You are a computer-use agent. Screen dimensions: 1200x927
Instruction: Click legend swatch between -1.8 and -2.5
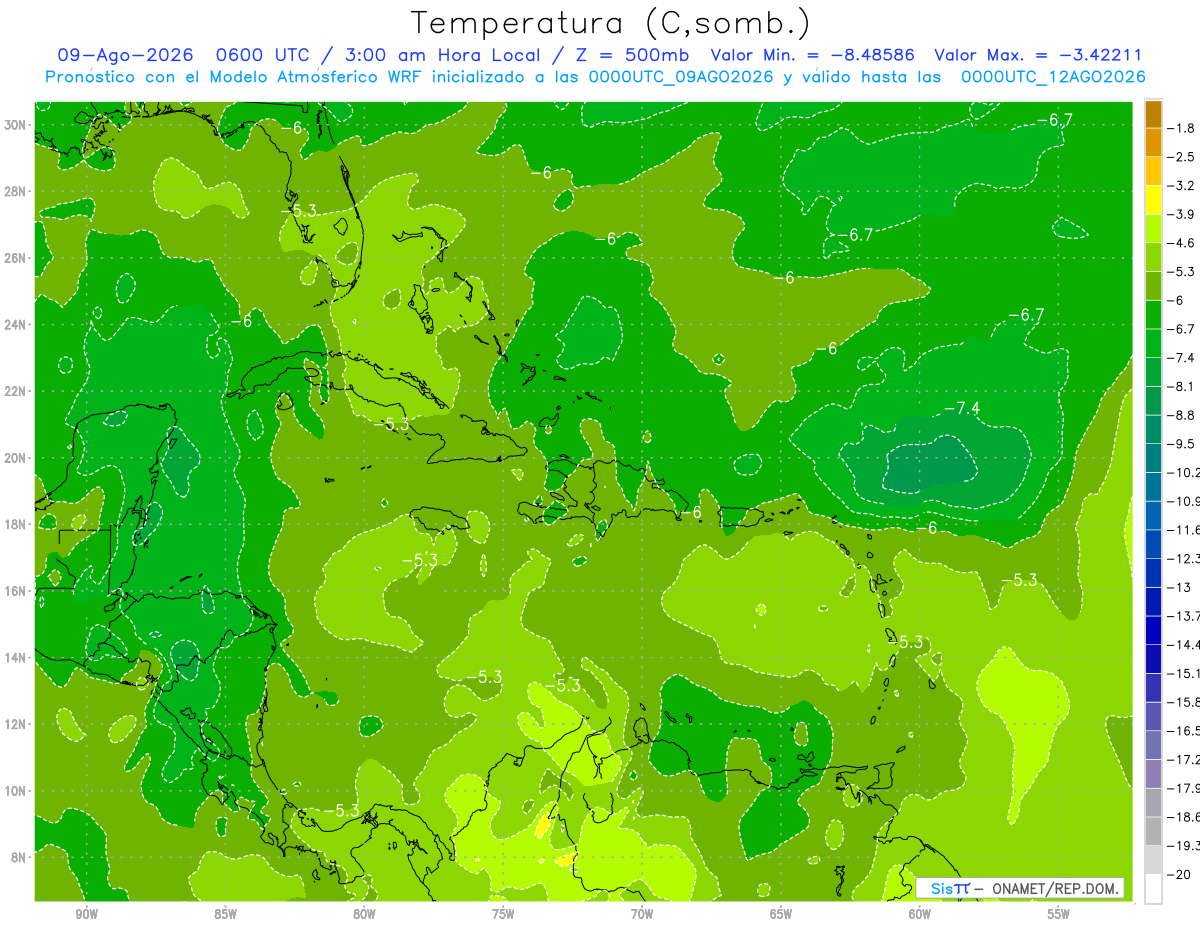pos(1153,143)
